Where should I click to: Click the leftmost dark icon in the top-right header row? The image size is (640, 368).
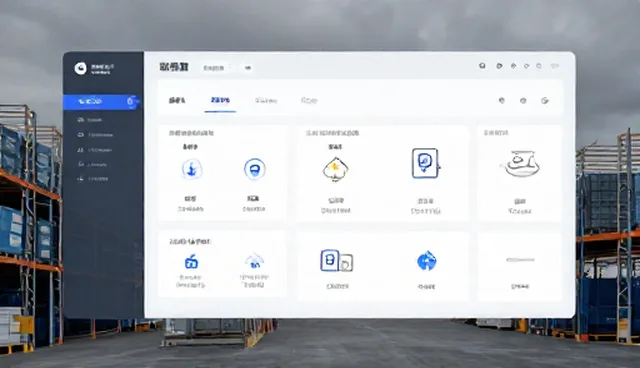(482, 66)
